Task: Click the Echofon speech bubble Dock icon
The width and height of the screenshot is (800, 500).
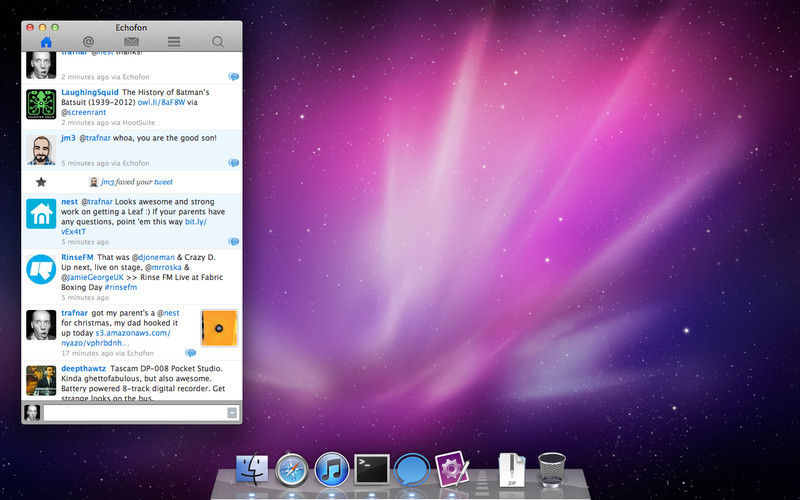Action: (x=412, y=469)
